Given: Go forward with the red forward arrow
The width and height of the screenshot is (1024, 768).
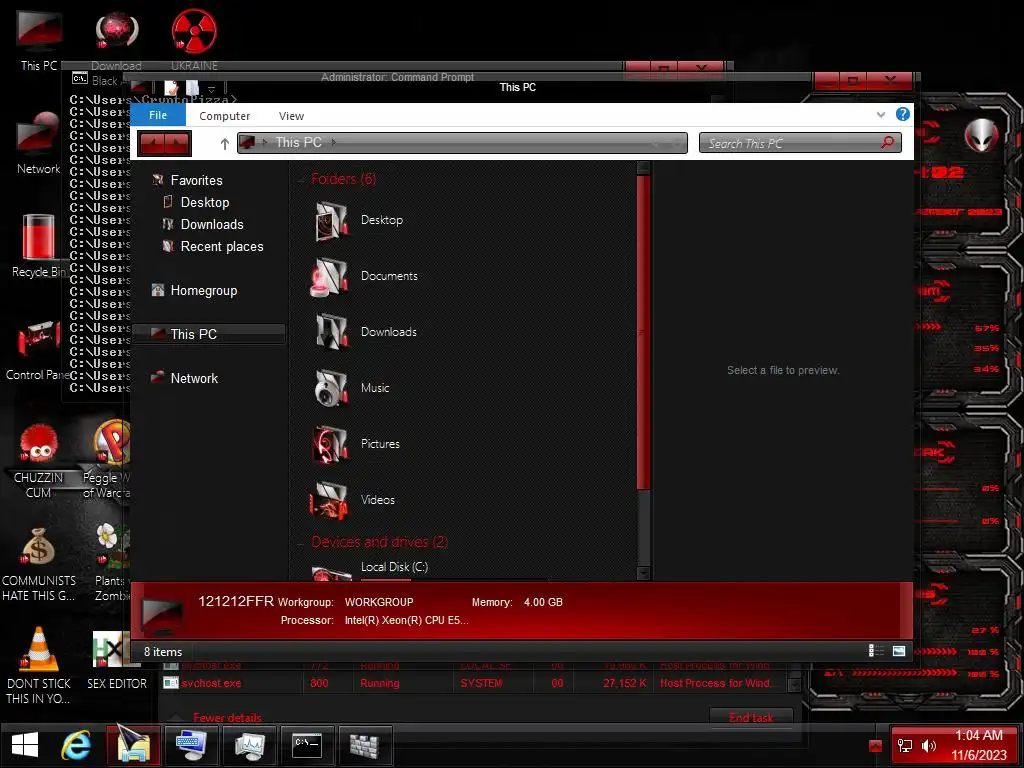Looking at the screenshot, I should click(x=177, y=143).
